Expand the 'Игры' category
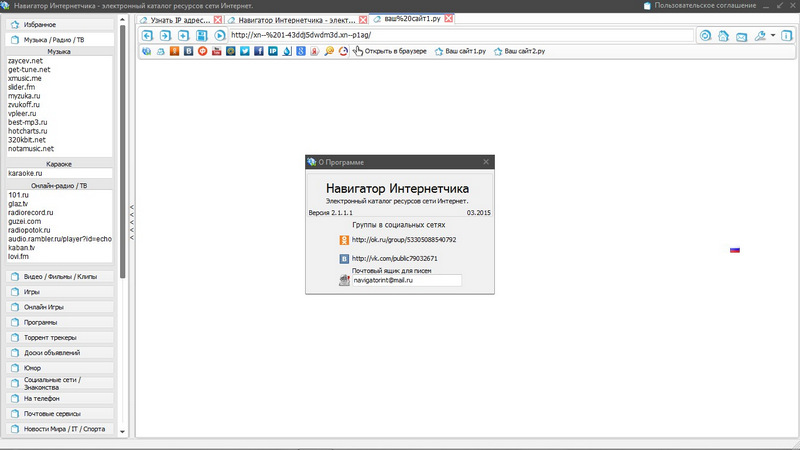Image resolution: width=800 pixels, height=450 pixels. (x=60, y=292)
